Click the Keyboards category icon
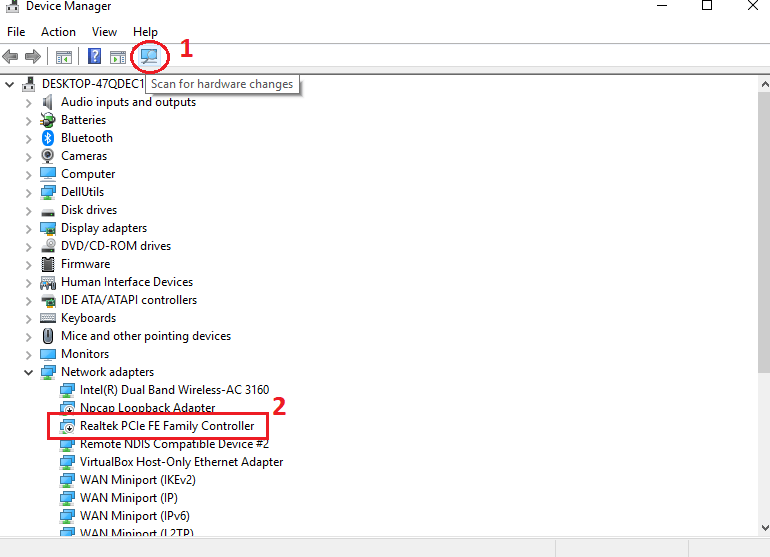The height and width of the screenshot is (557, 770). coord(48,318)
